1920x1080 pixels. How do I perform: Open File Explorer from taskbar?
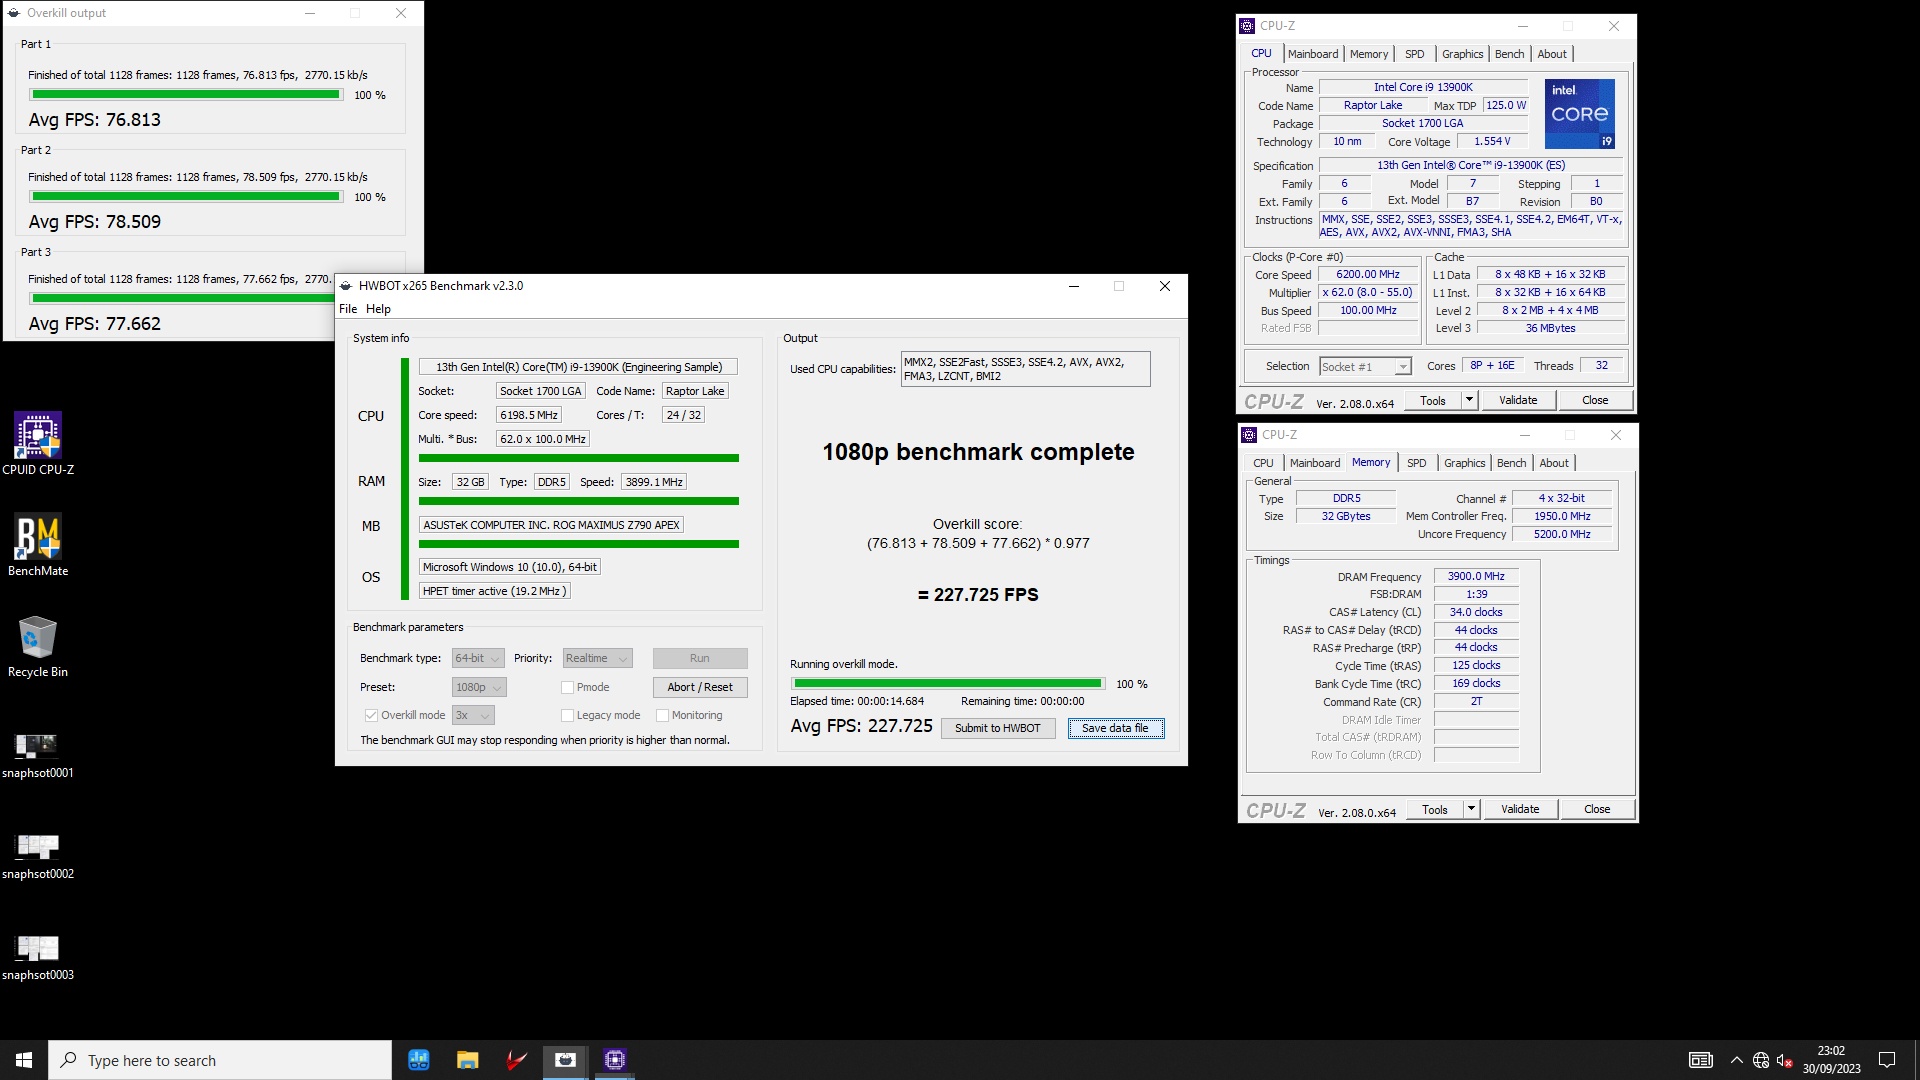point(467,1060)
